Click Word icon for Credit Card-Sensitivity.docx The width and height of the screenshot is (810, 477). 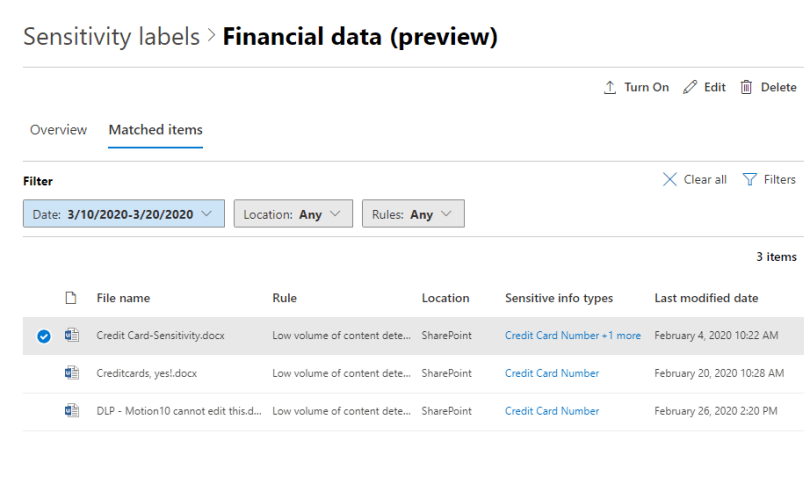71,336
